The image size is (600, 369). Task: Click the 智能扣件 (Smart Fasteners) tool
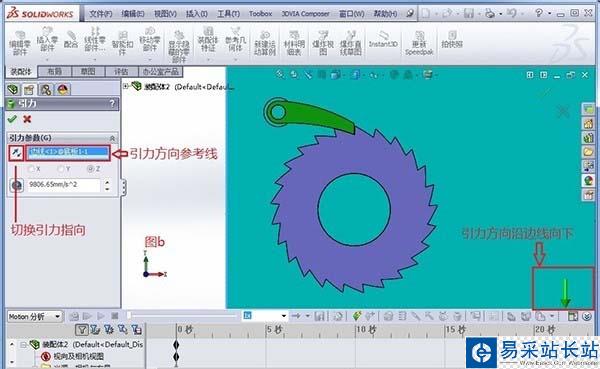pos(122,43)
